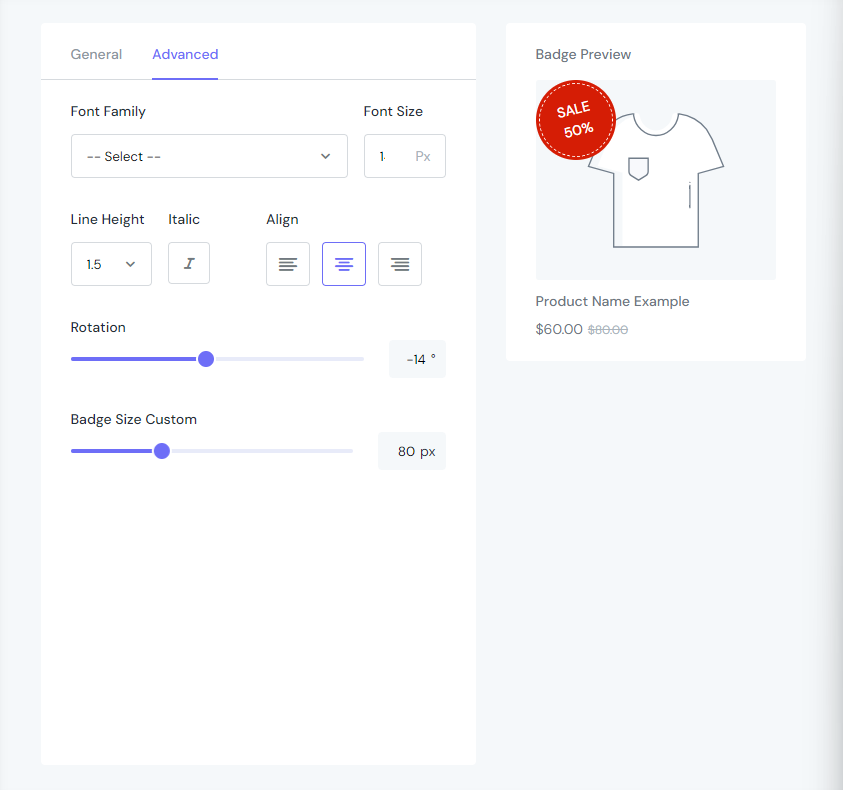Select the right align icon
Viewport: 843px width, 790px height.
[399, 264]
